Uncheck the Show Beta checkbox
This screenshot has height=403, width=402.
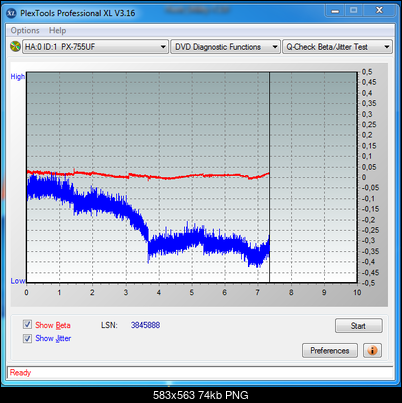click(27, 324)
